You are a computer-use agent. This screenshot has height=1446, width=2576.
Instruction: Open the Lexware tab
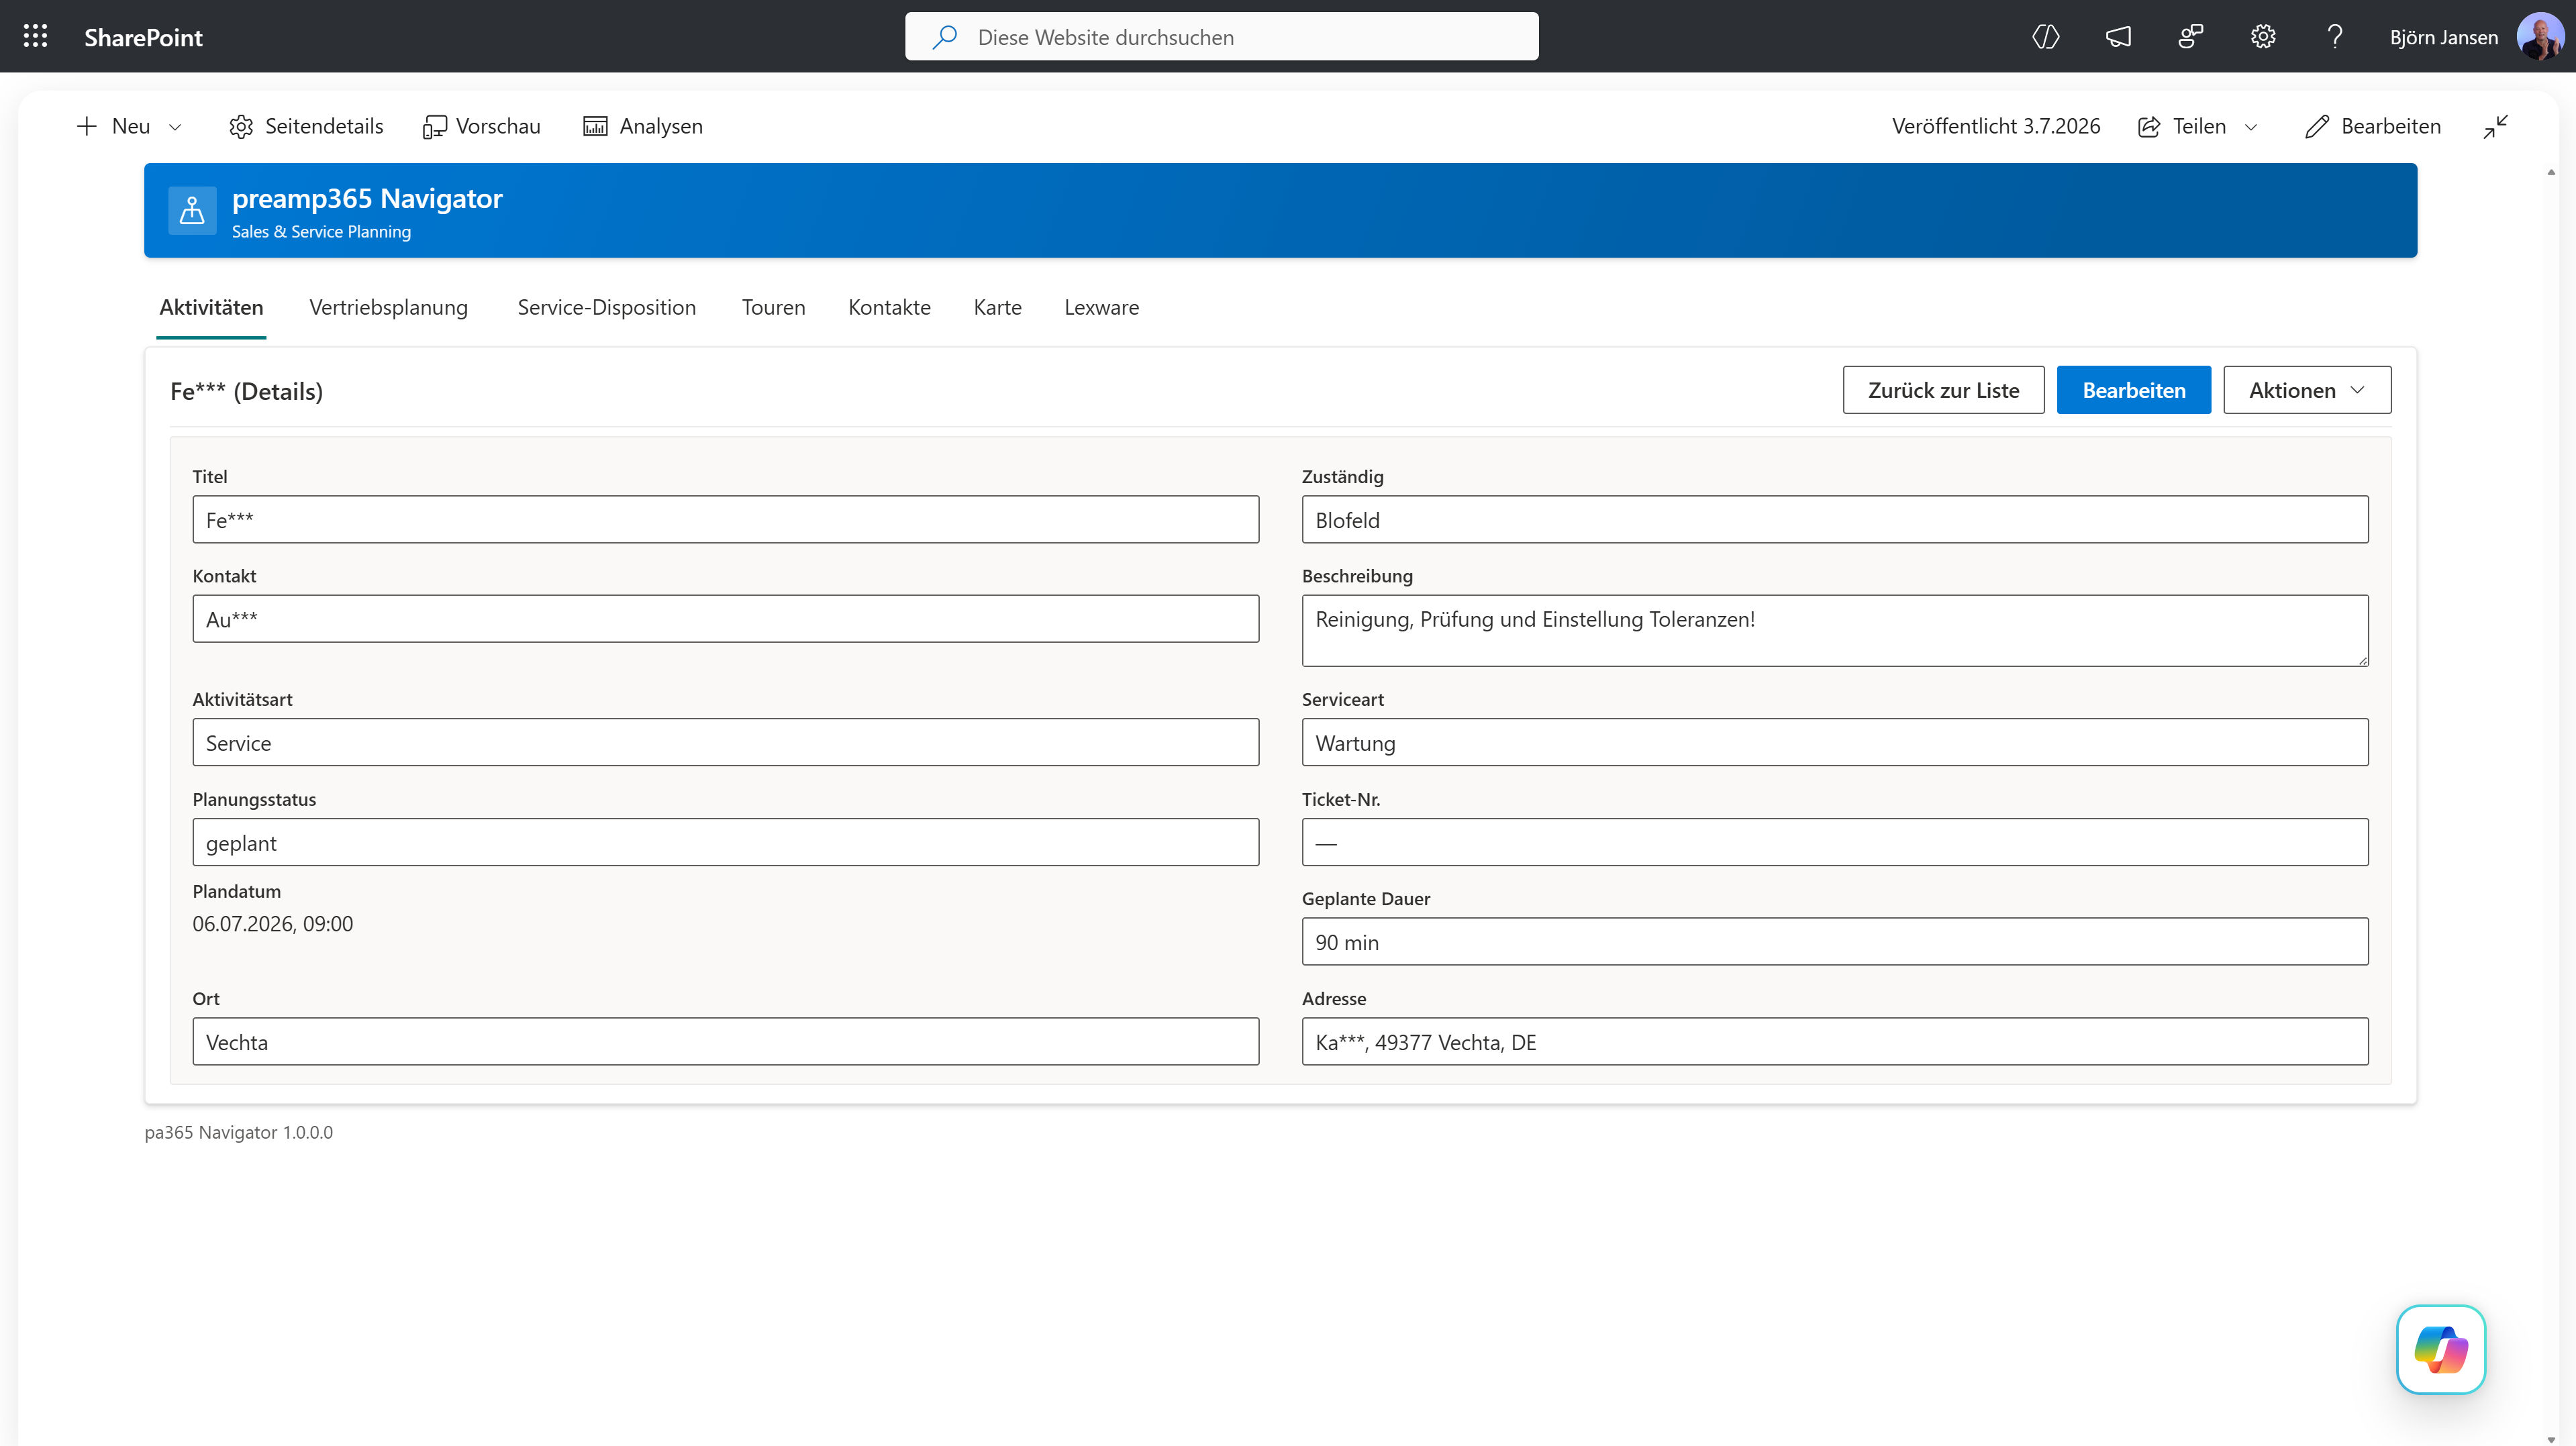(1101, 307)
